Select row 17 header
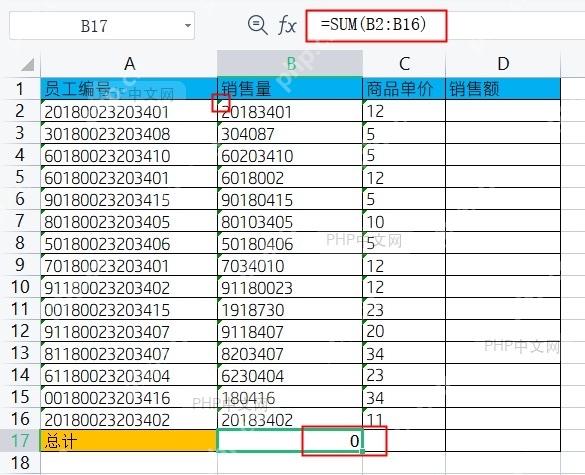Image resolution: width=585 pixels, height=475 pixels. tap(20, 441)
